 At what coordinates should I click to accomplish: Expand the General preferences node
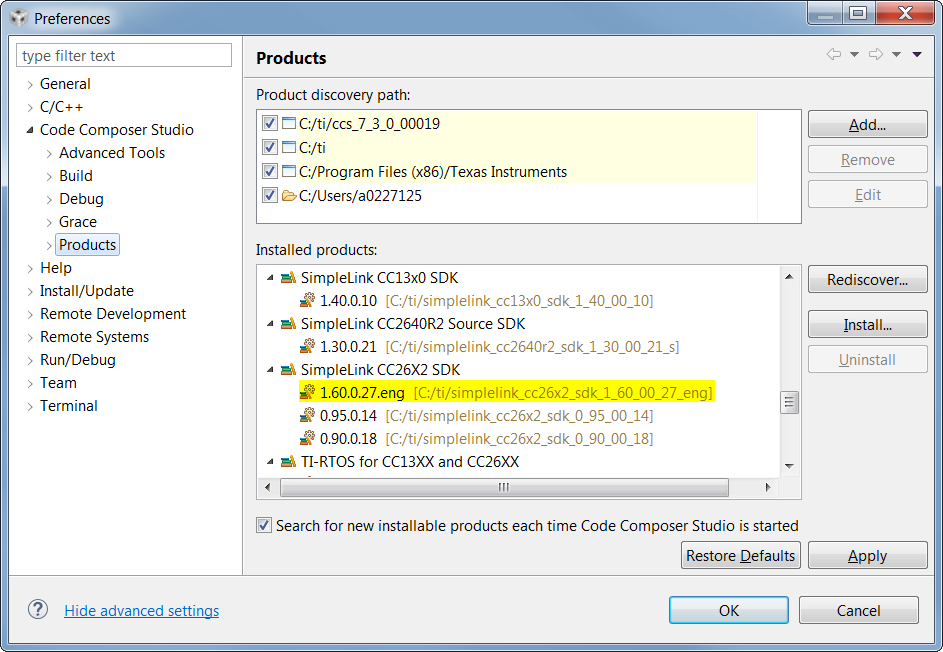(30, 85)
